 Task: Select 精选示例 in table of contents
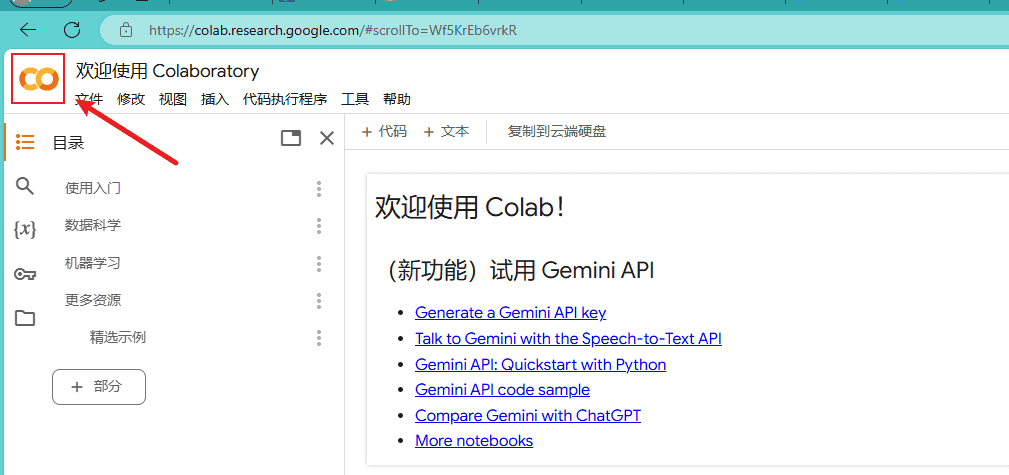click(x=118, y=338)
